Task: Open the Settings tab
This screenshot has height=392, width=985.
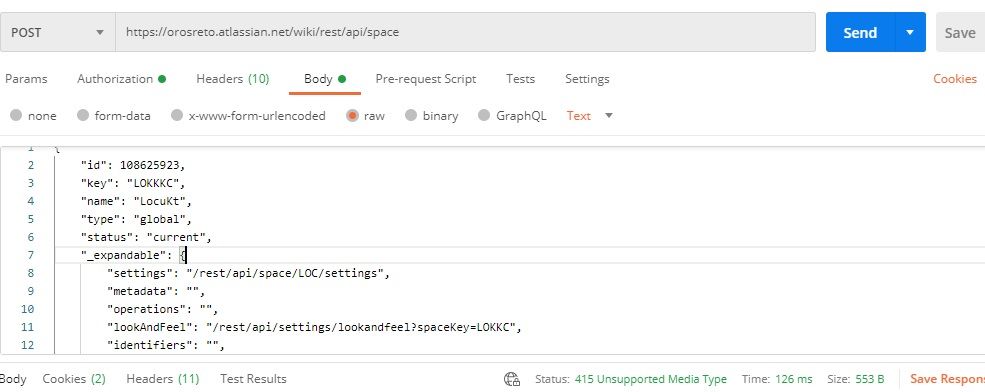Action: pyautogui.click(x=587, y=79)
